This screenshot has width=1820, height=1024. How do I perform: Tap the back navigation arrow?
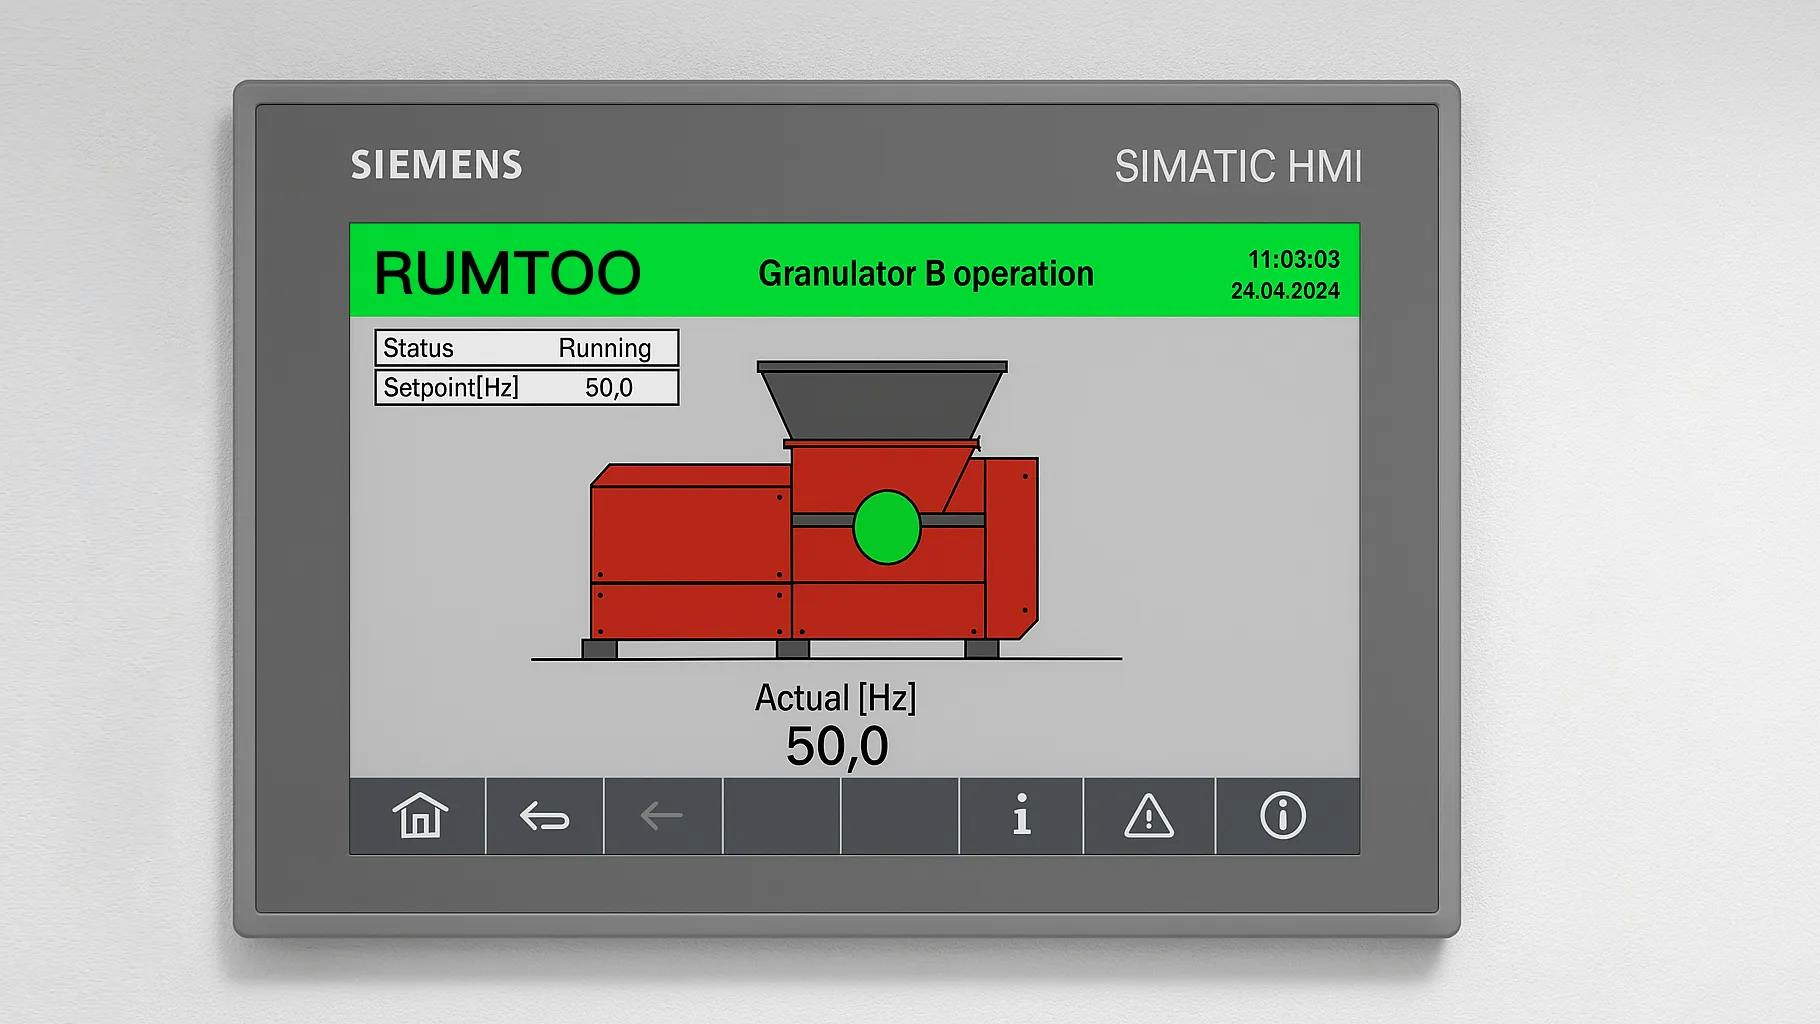[542, 818]
